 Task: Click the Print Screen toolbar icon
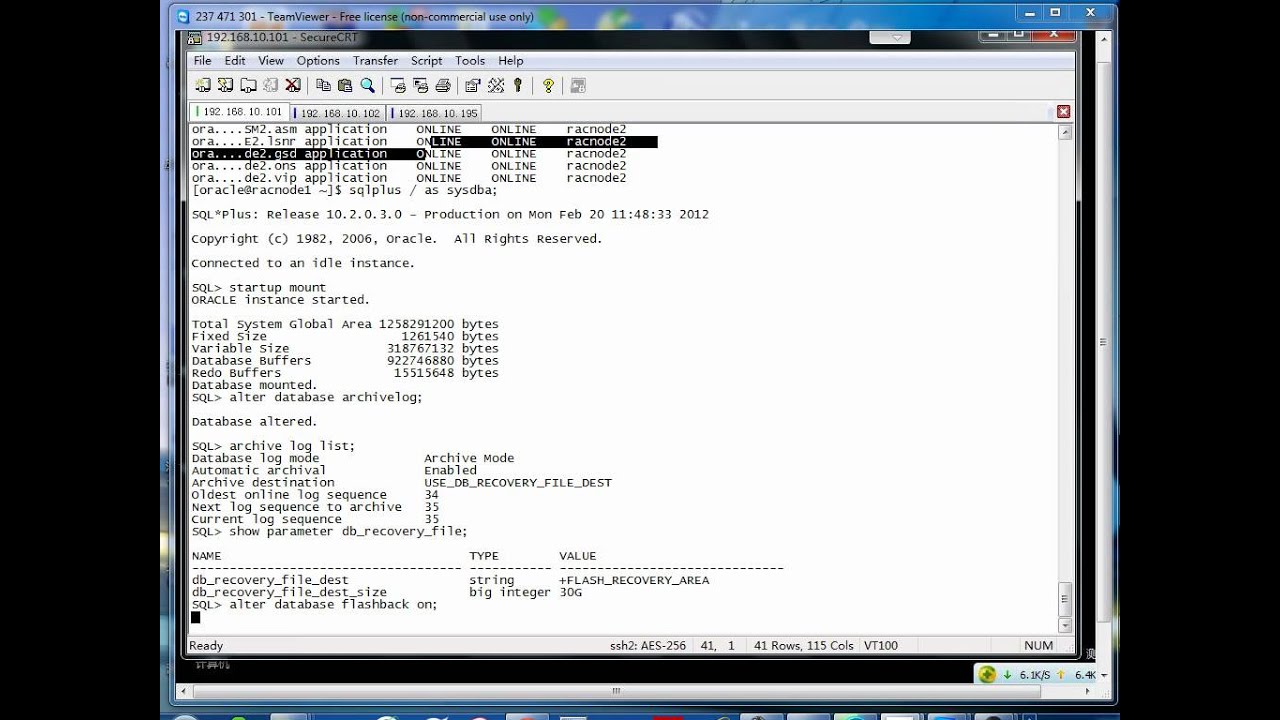point(397,86)
